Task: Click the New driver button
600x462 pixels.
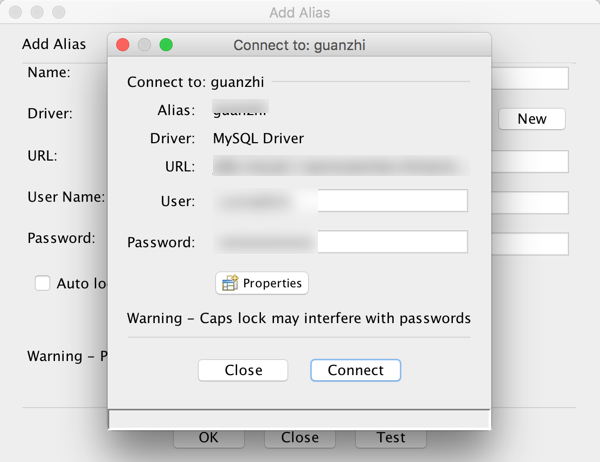Action: tap(532, 119)
